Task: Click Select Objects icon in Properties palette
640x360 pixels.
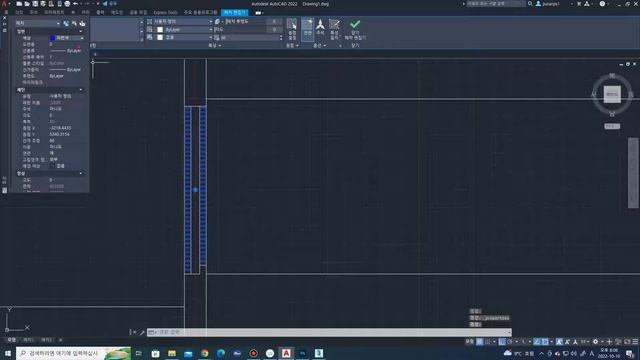Action: (x=74, y=23)
